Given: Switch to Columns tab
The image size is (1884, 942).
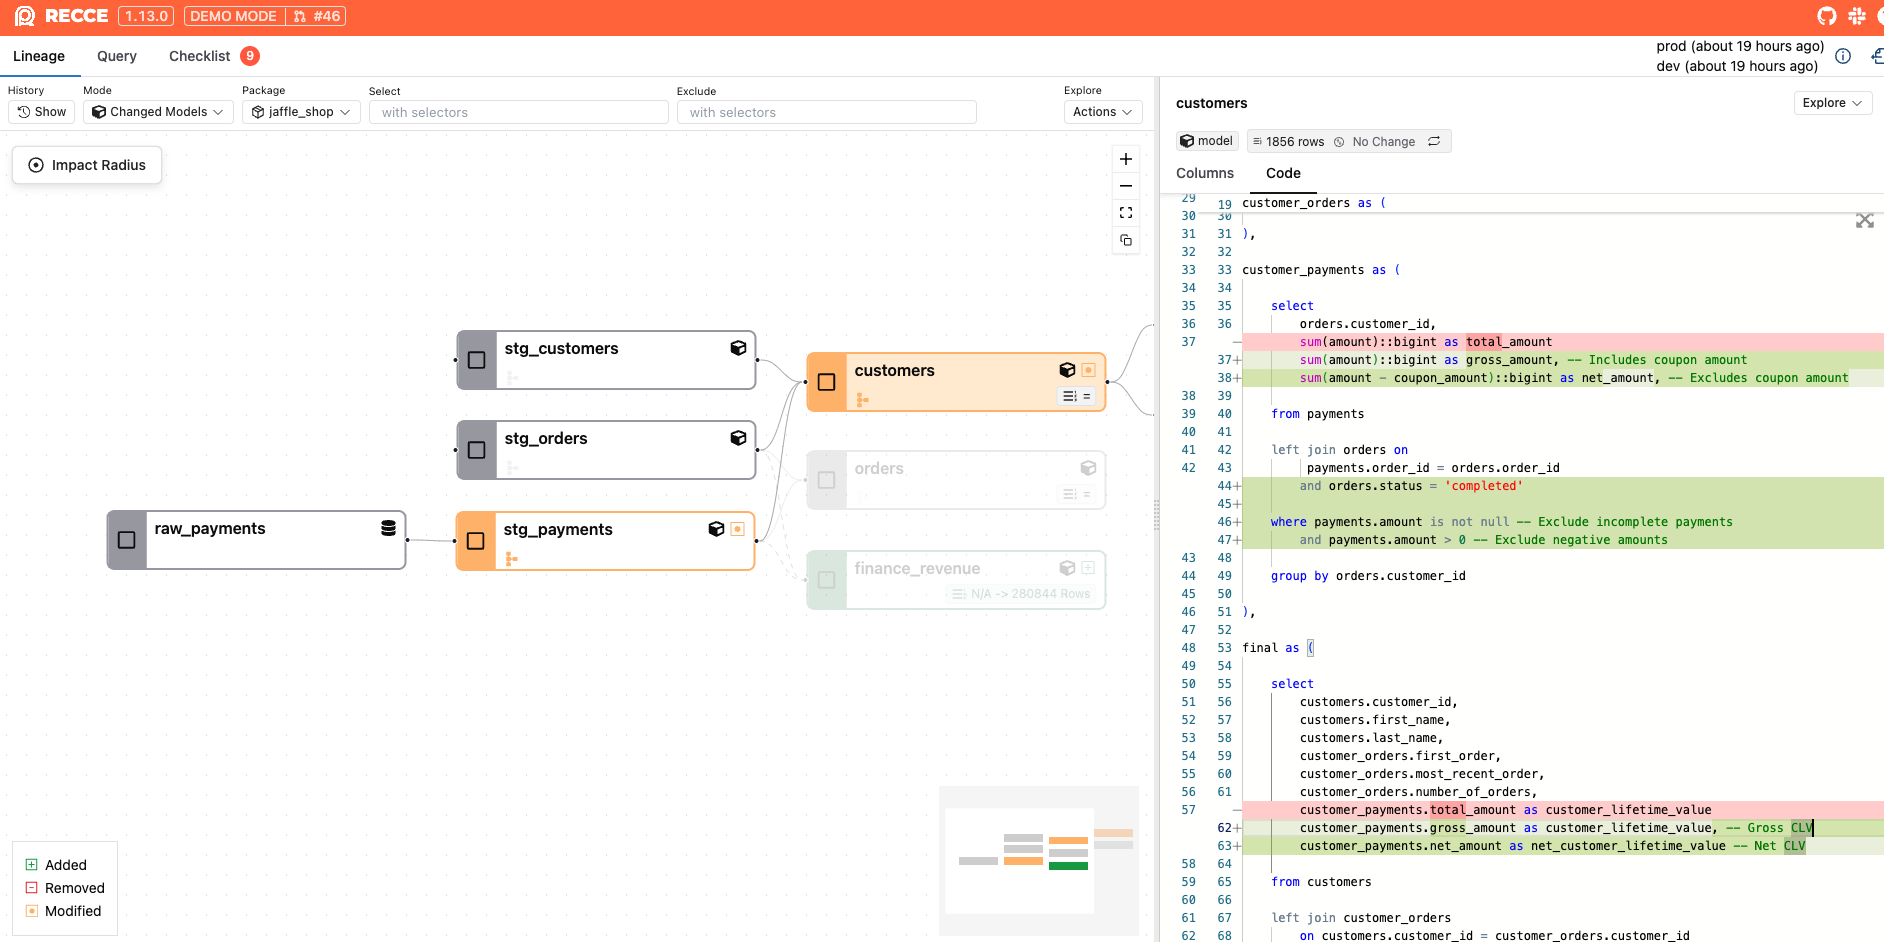Looking at the screenshot, I should pyautogui.click(x=1205, y=173).
